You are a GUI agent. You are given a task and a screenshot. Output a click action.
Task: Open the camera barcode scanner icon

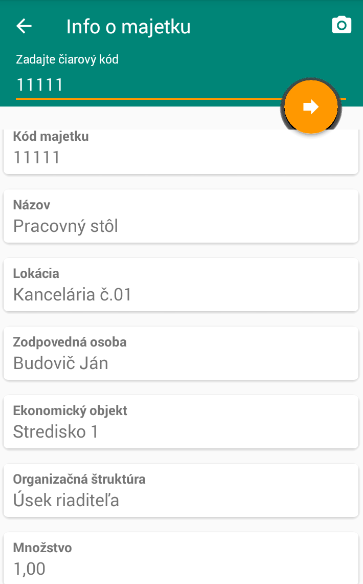(341, 25)
